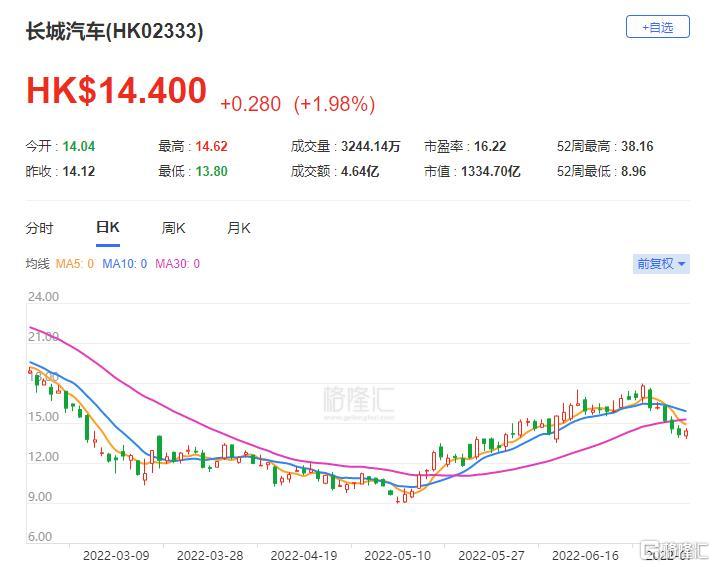The height and width of the screenshot is (567, 715).
Task: Click 市值 value 1334.70亿
Action: 491,172
